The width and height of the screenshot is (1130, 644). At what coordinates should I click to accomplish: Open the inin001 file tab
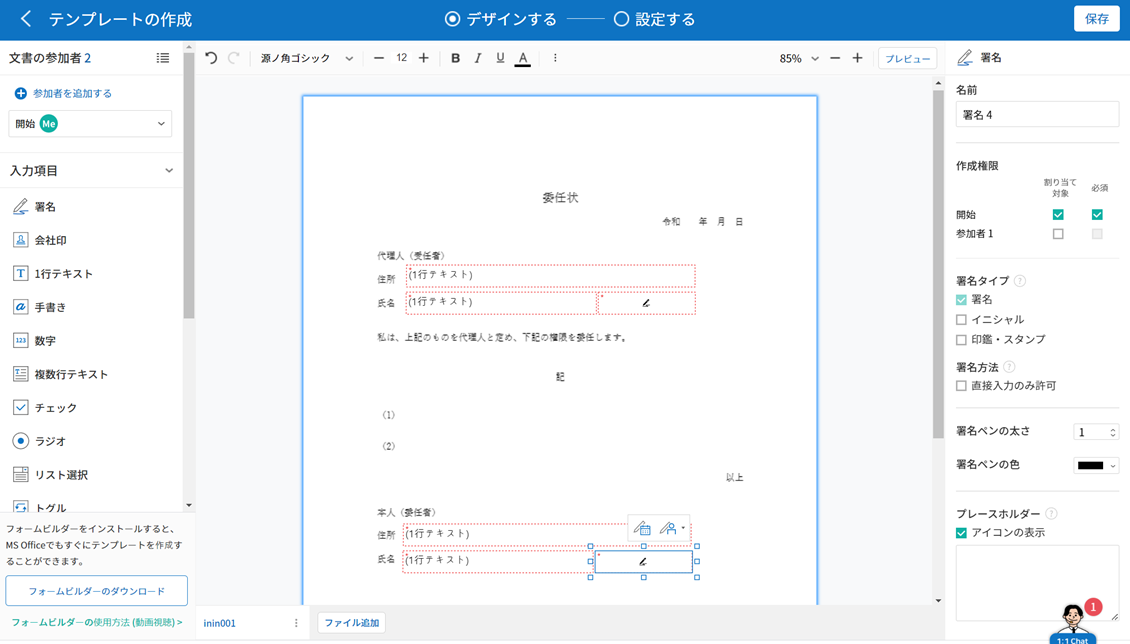(220, 623)
